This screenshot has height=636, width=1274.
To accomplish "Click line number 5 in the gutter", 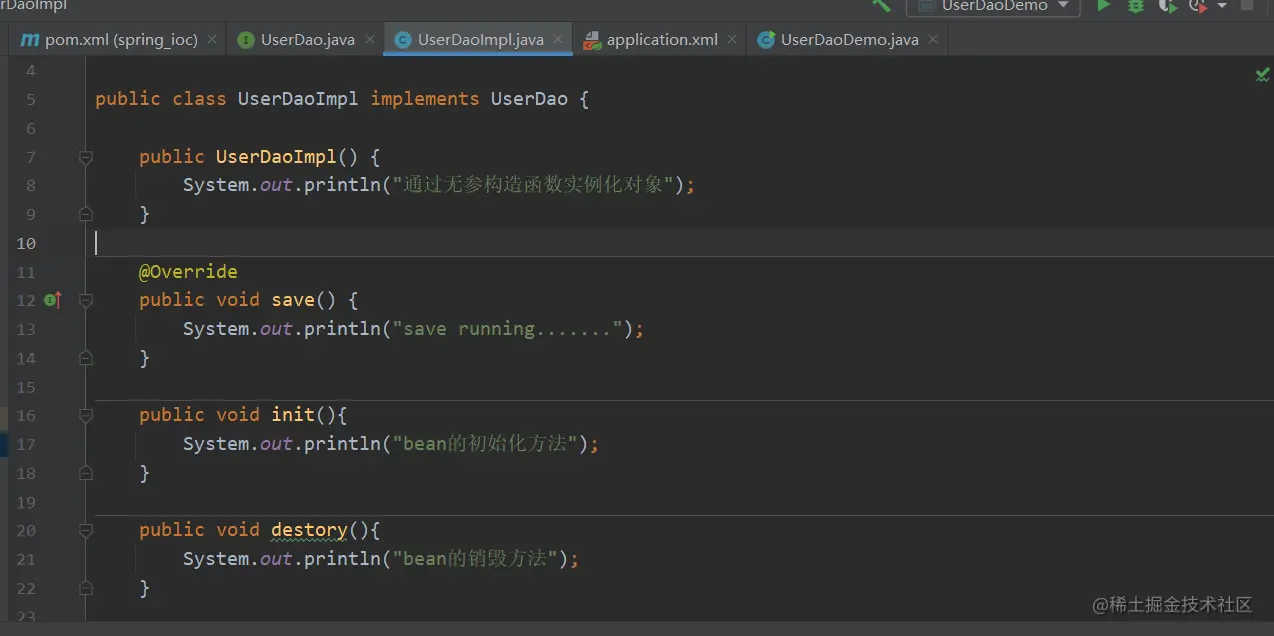I will tap(31, 99).
